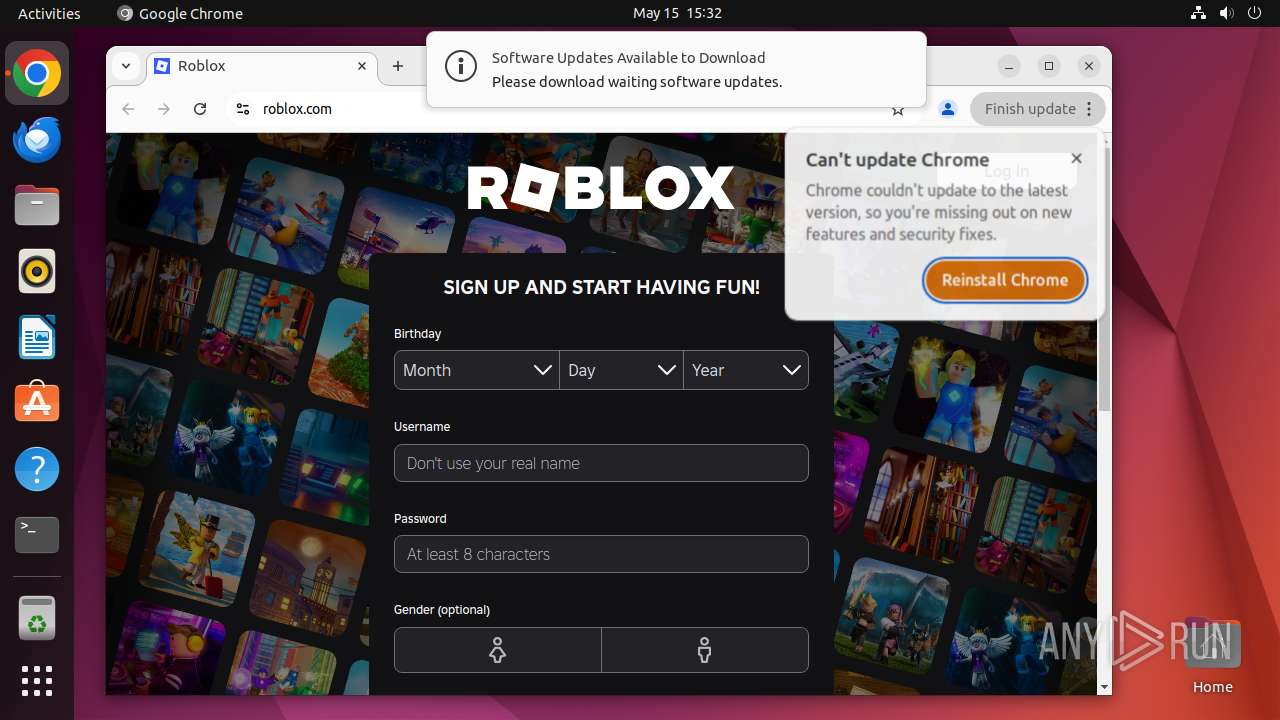The width and height of the screenshot is (1280, 720).
Task: Show Applications grid icon
Action: click(x=37, y=681)
